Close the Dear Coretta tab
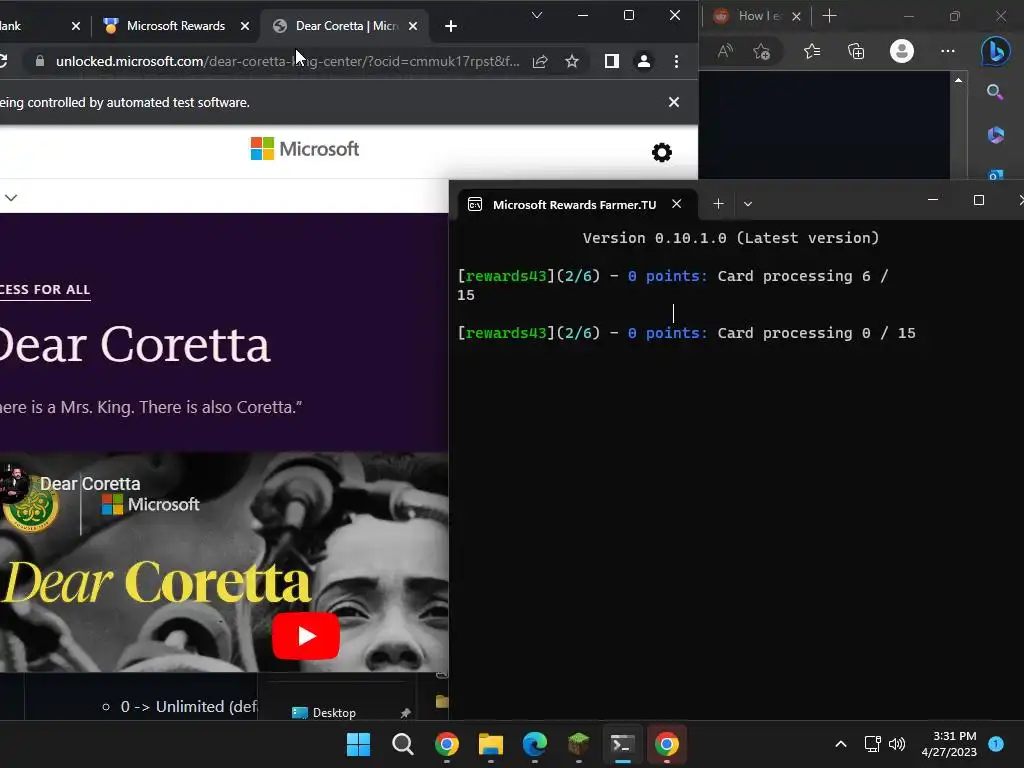This screenshot has height=768, width=1024. 413,26
